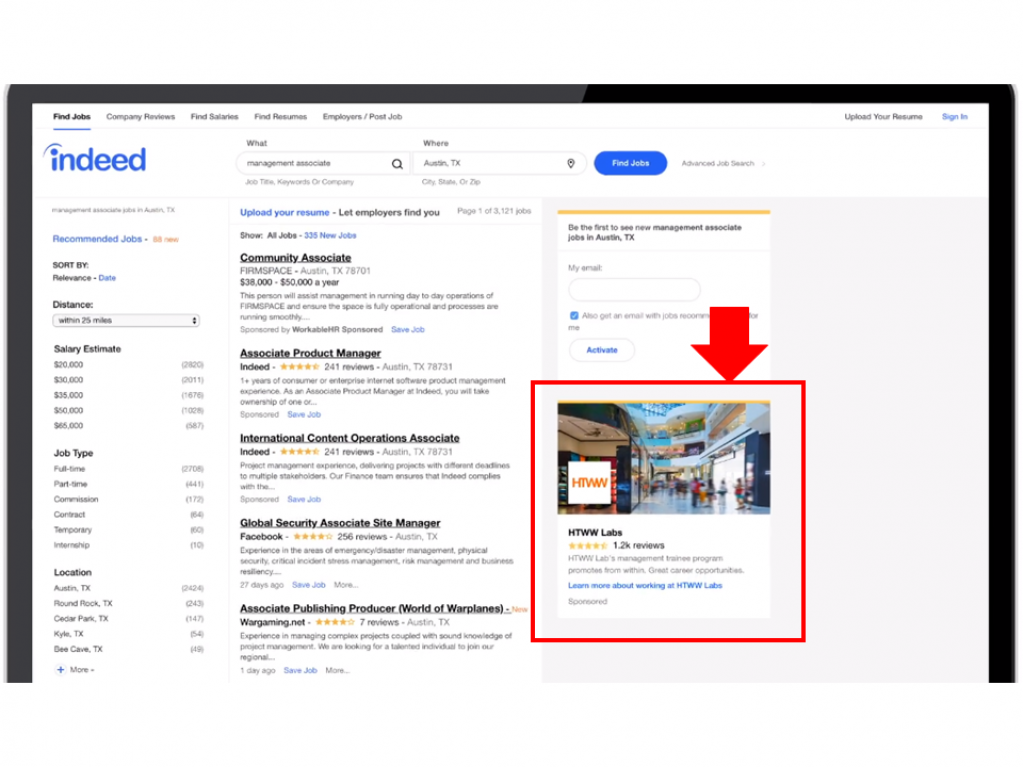Filter by $65,000 salary estimate
The image size is (1023, 767).
point(69,426)
